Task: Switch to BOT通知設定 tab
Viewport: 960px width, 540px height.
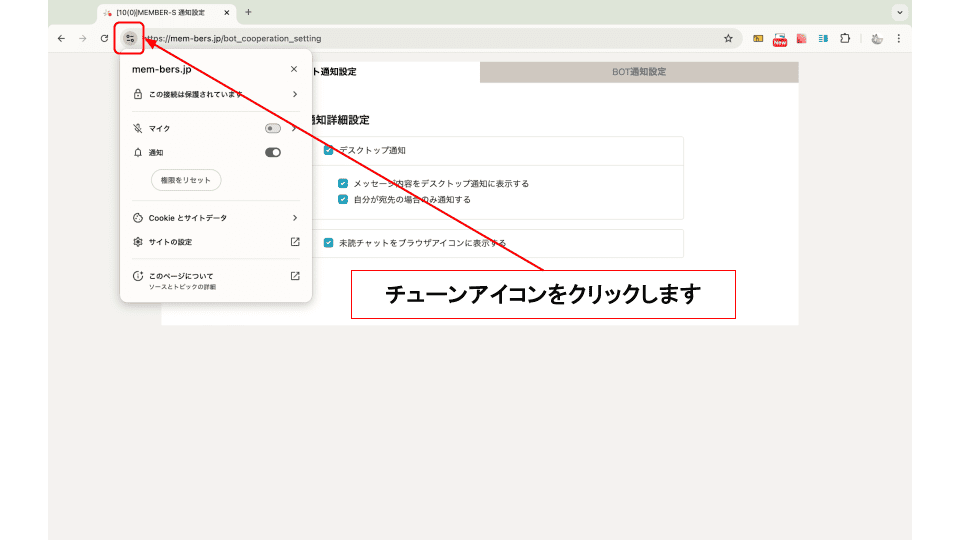Action: click(639, 72)
